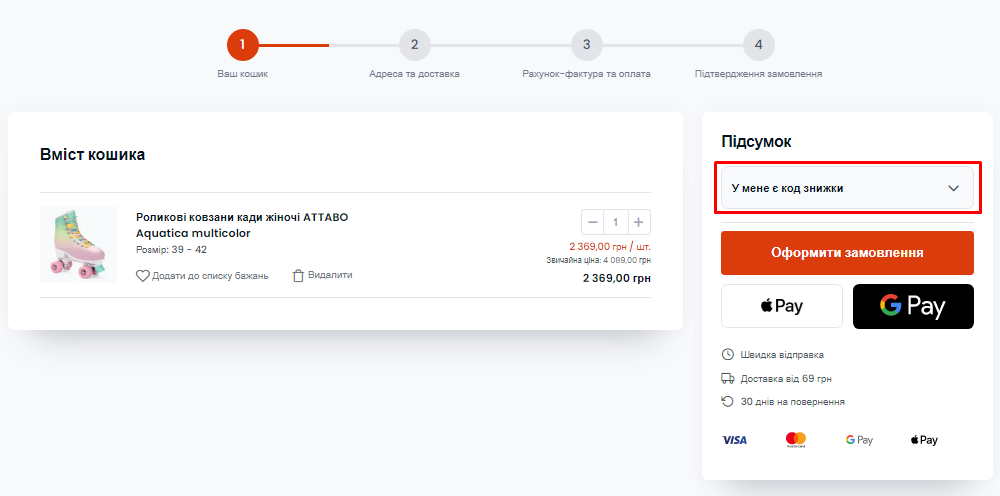
Task: Click the trash bin delete icon
Action: coord(298,275)
